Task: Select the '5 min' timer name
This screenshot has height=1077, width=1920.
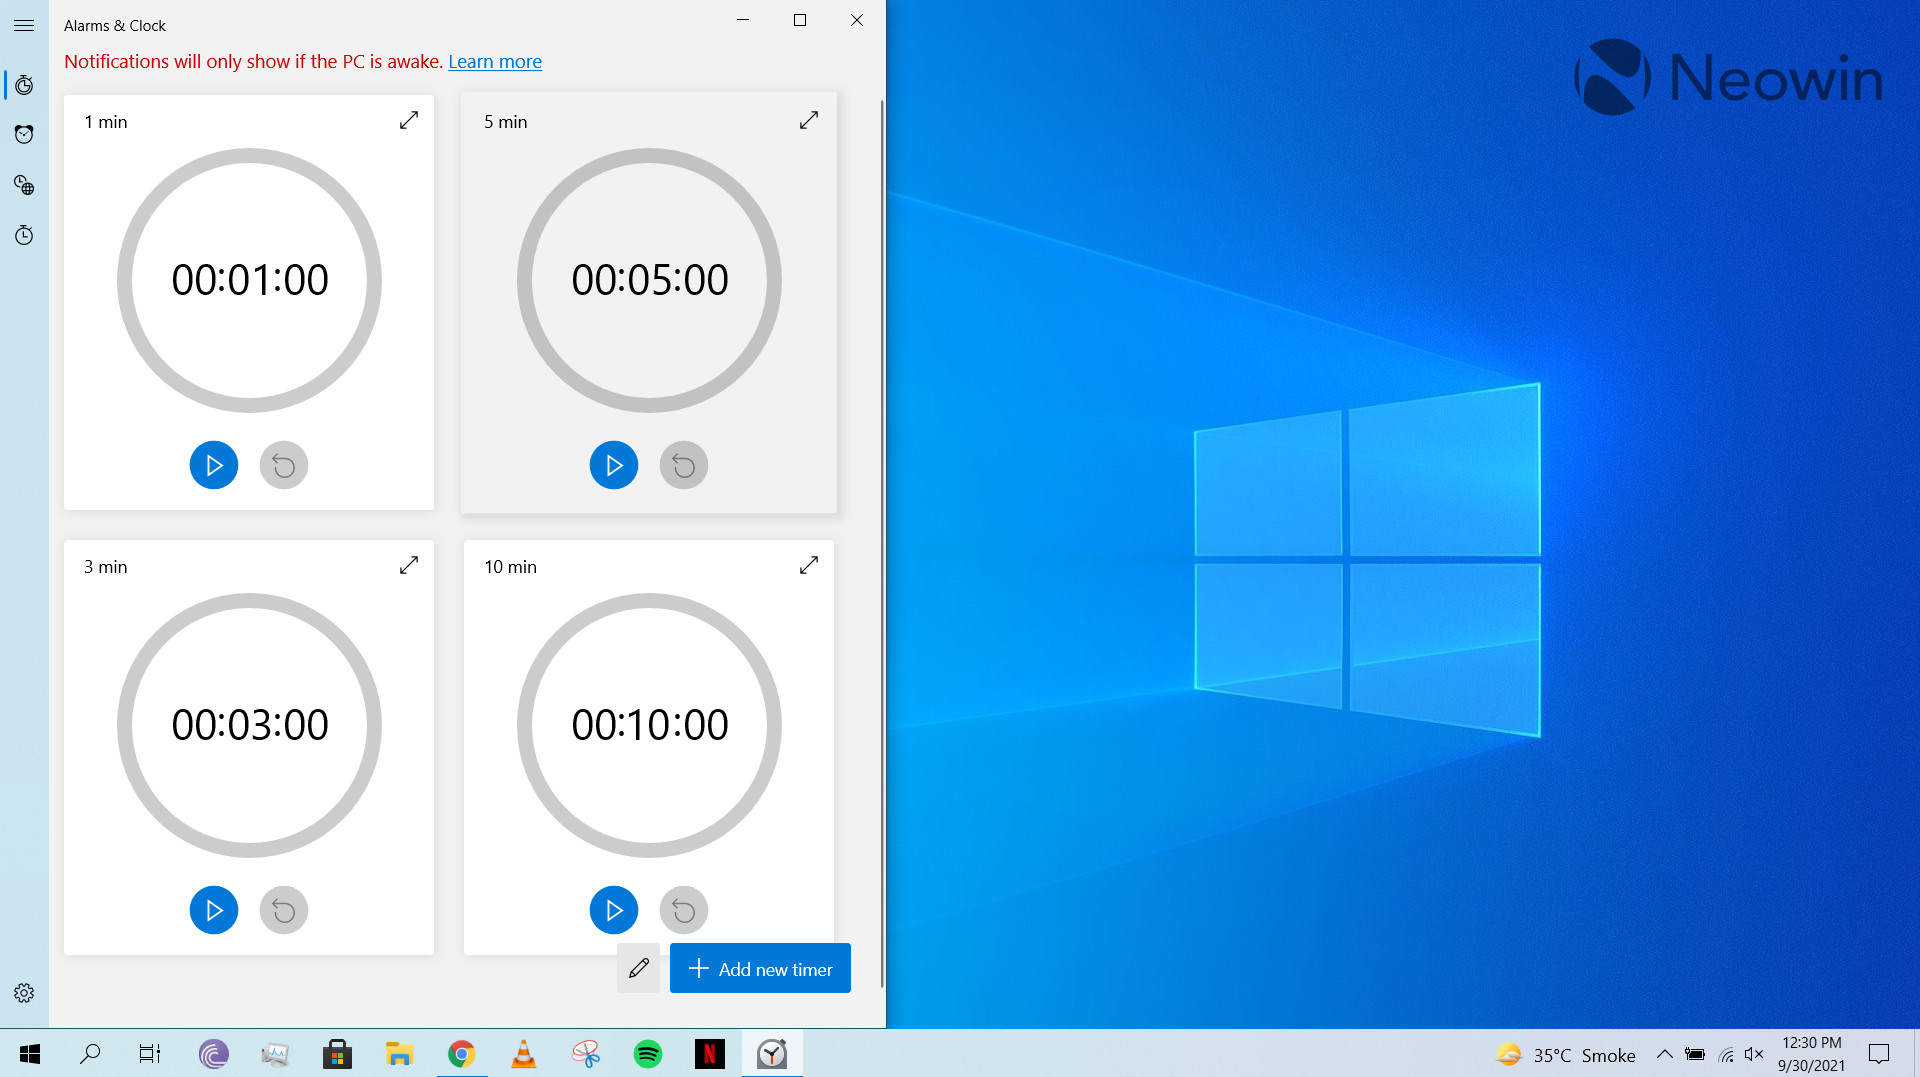Action: click(506, 122)
